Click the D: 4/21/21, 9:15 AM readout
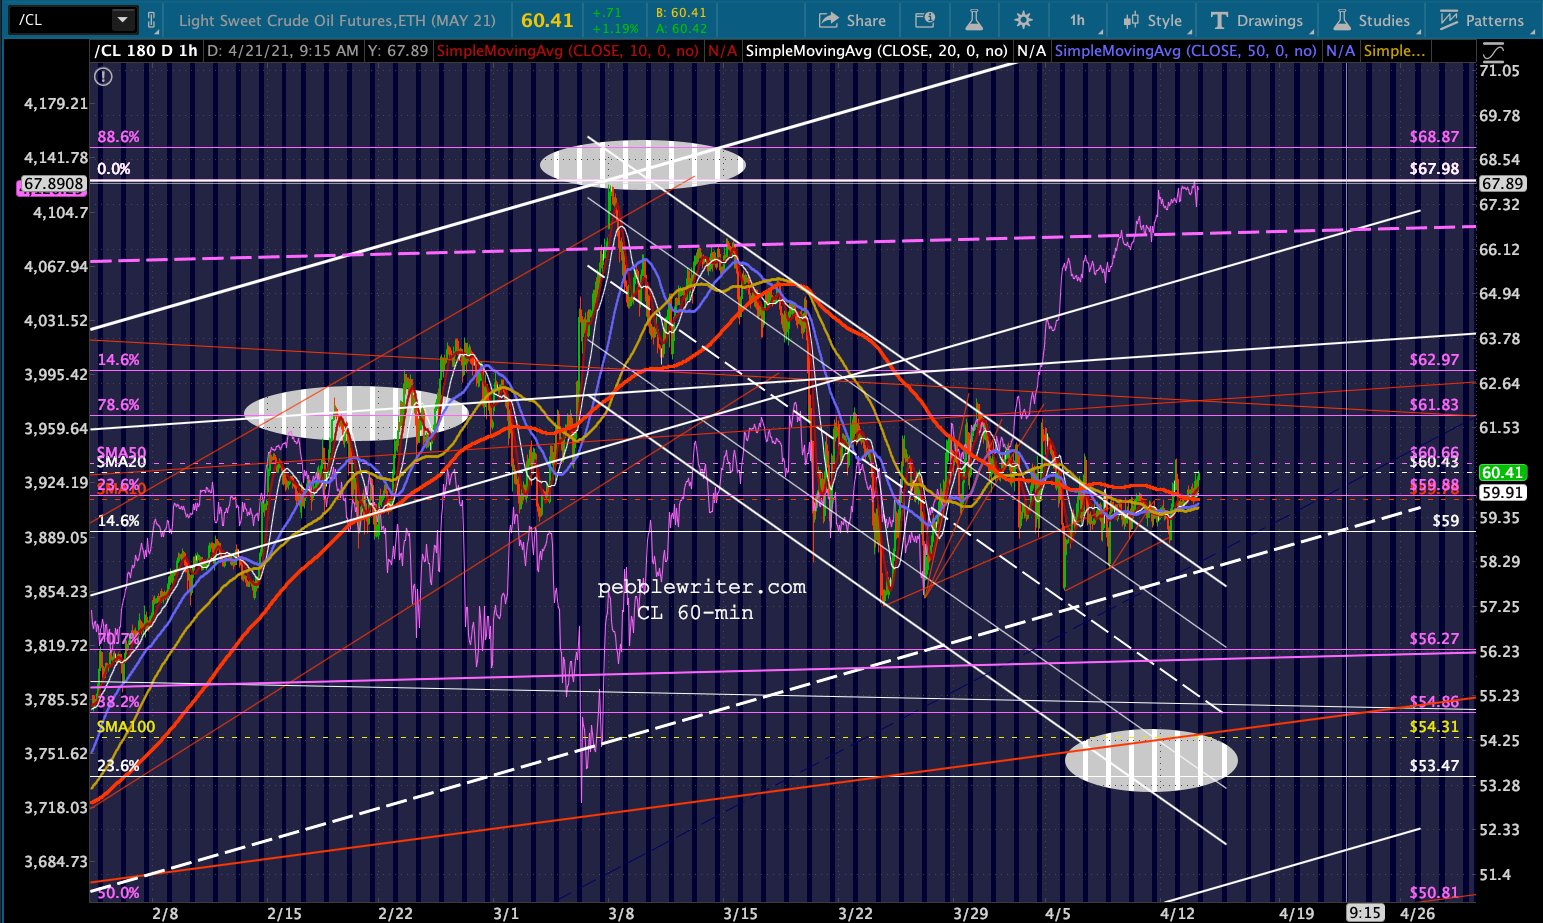The height and width of the screenshot is (923, 1543). (x=283, y=51)
